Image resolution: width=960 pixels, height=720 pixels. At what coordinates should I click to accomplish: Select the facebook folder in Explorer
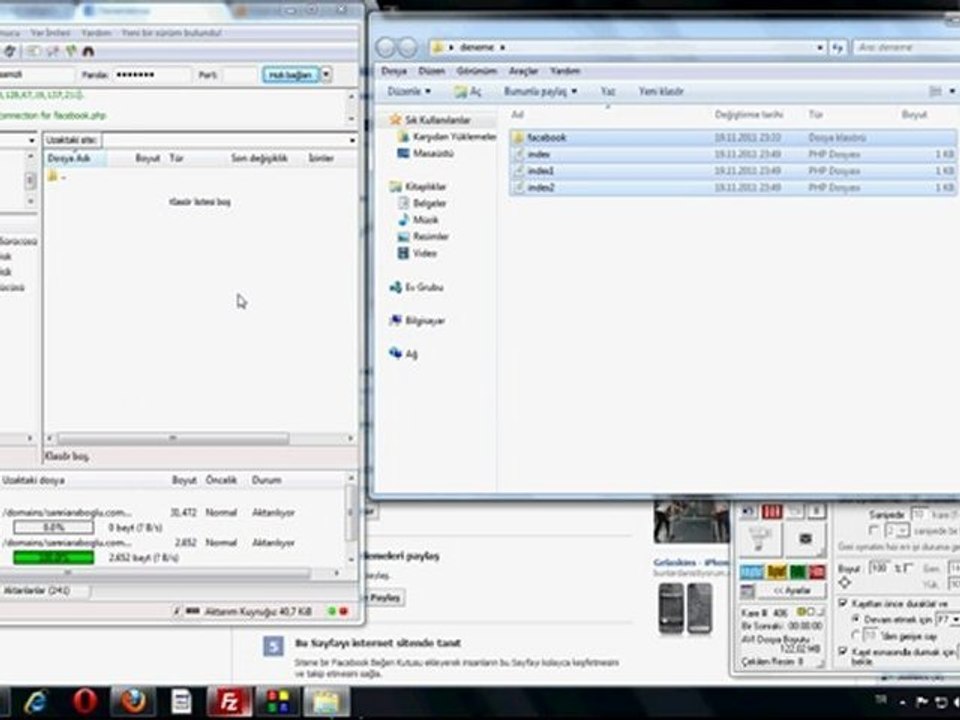732,138
